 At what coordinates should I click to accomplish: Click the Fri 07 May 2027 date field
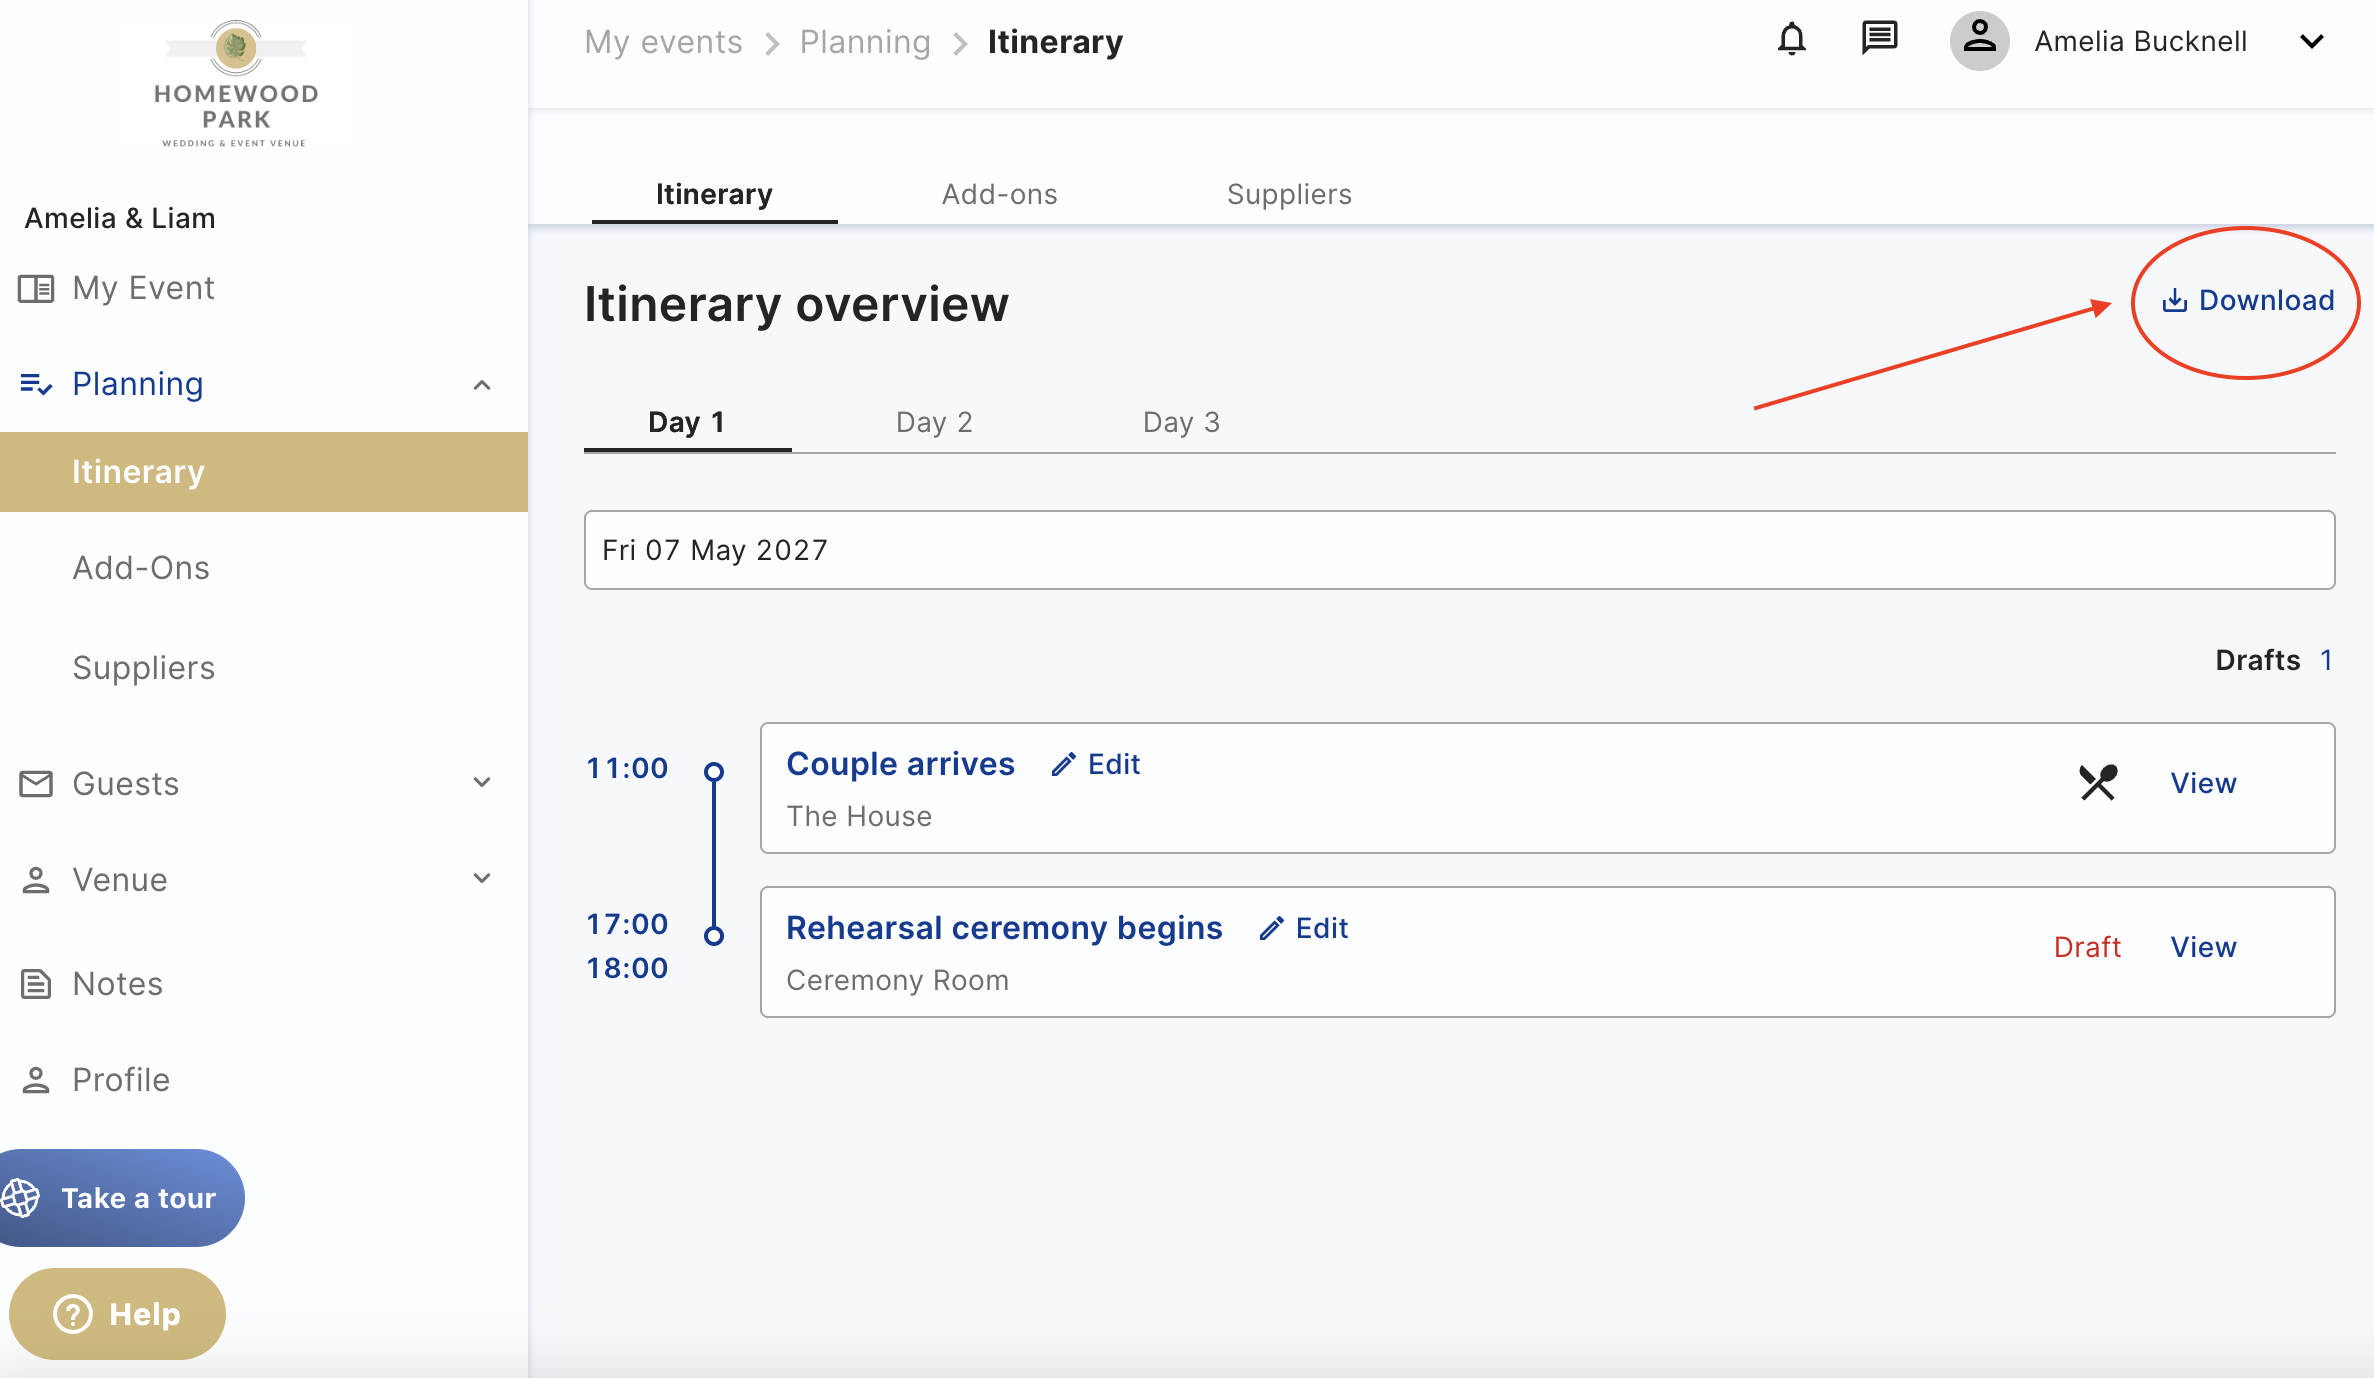[x=1459, y=550]
